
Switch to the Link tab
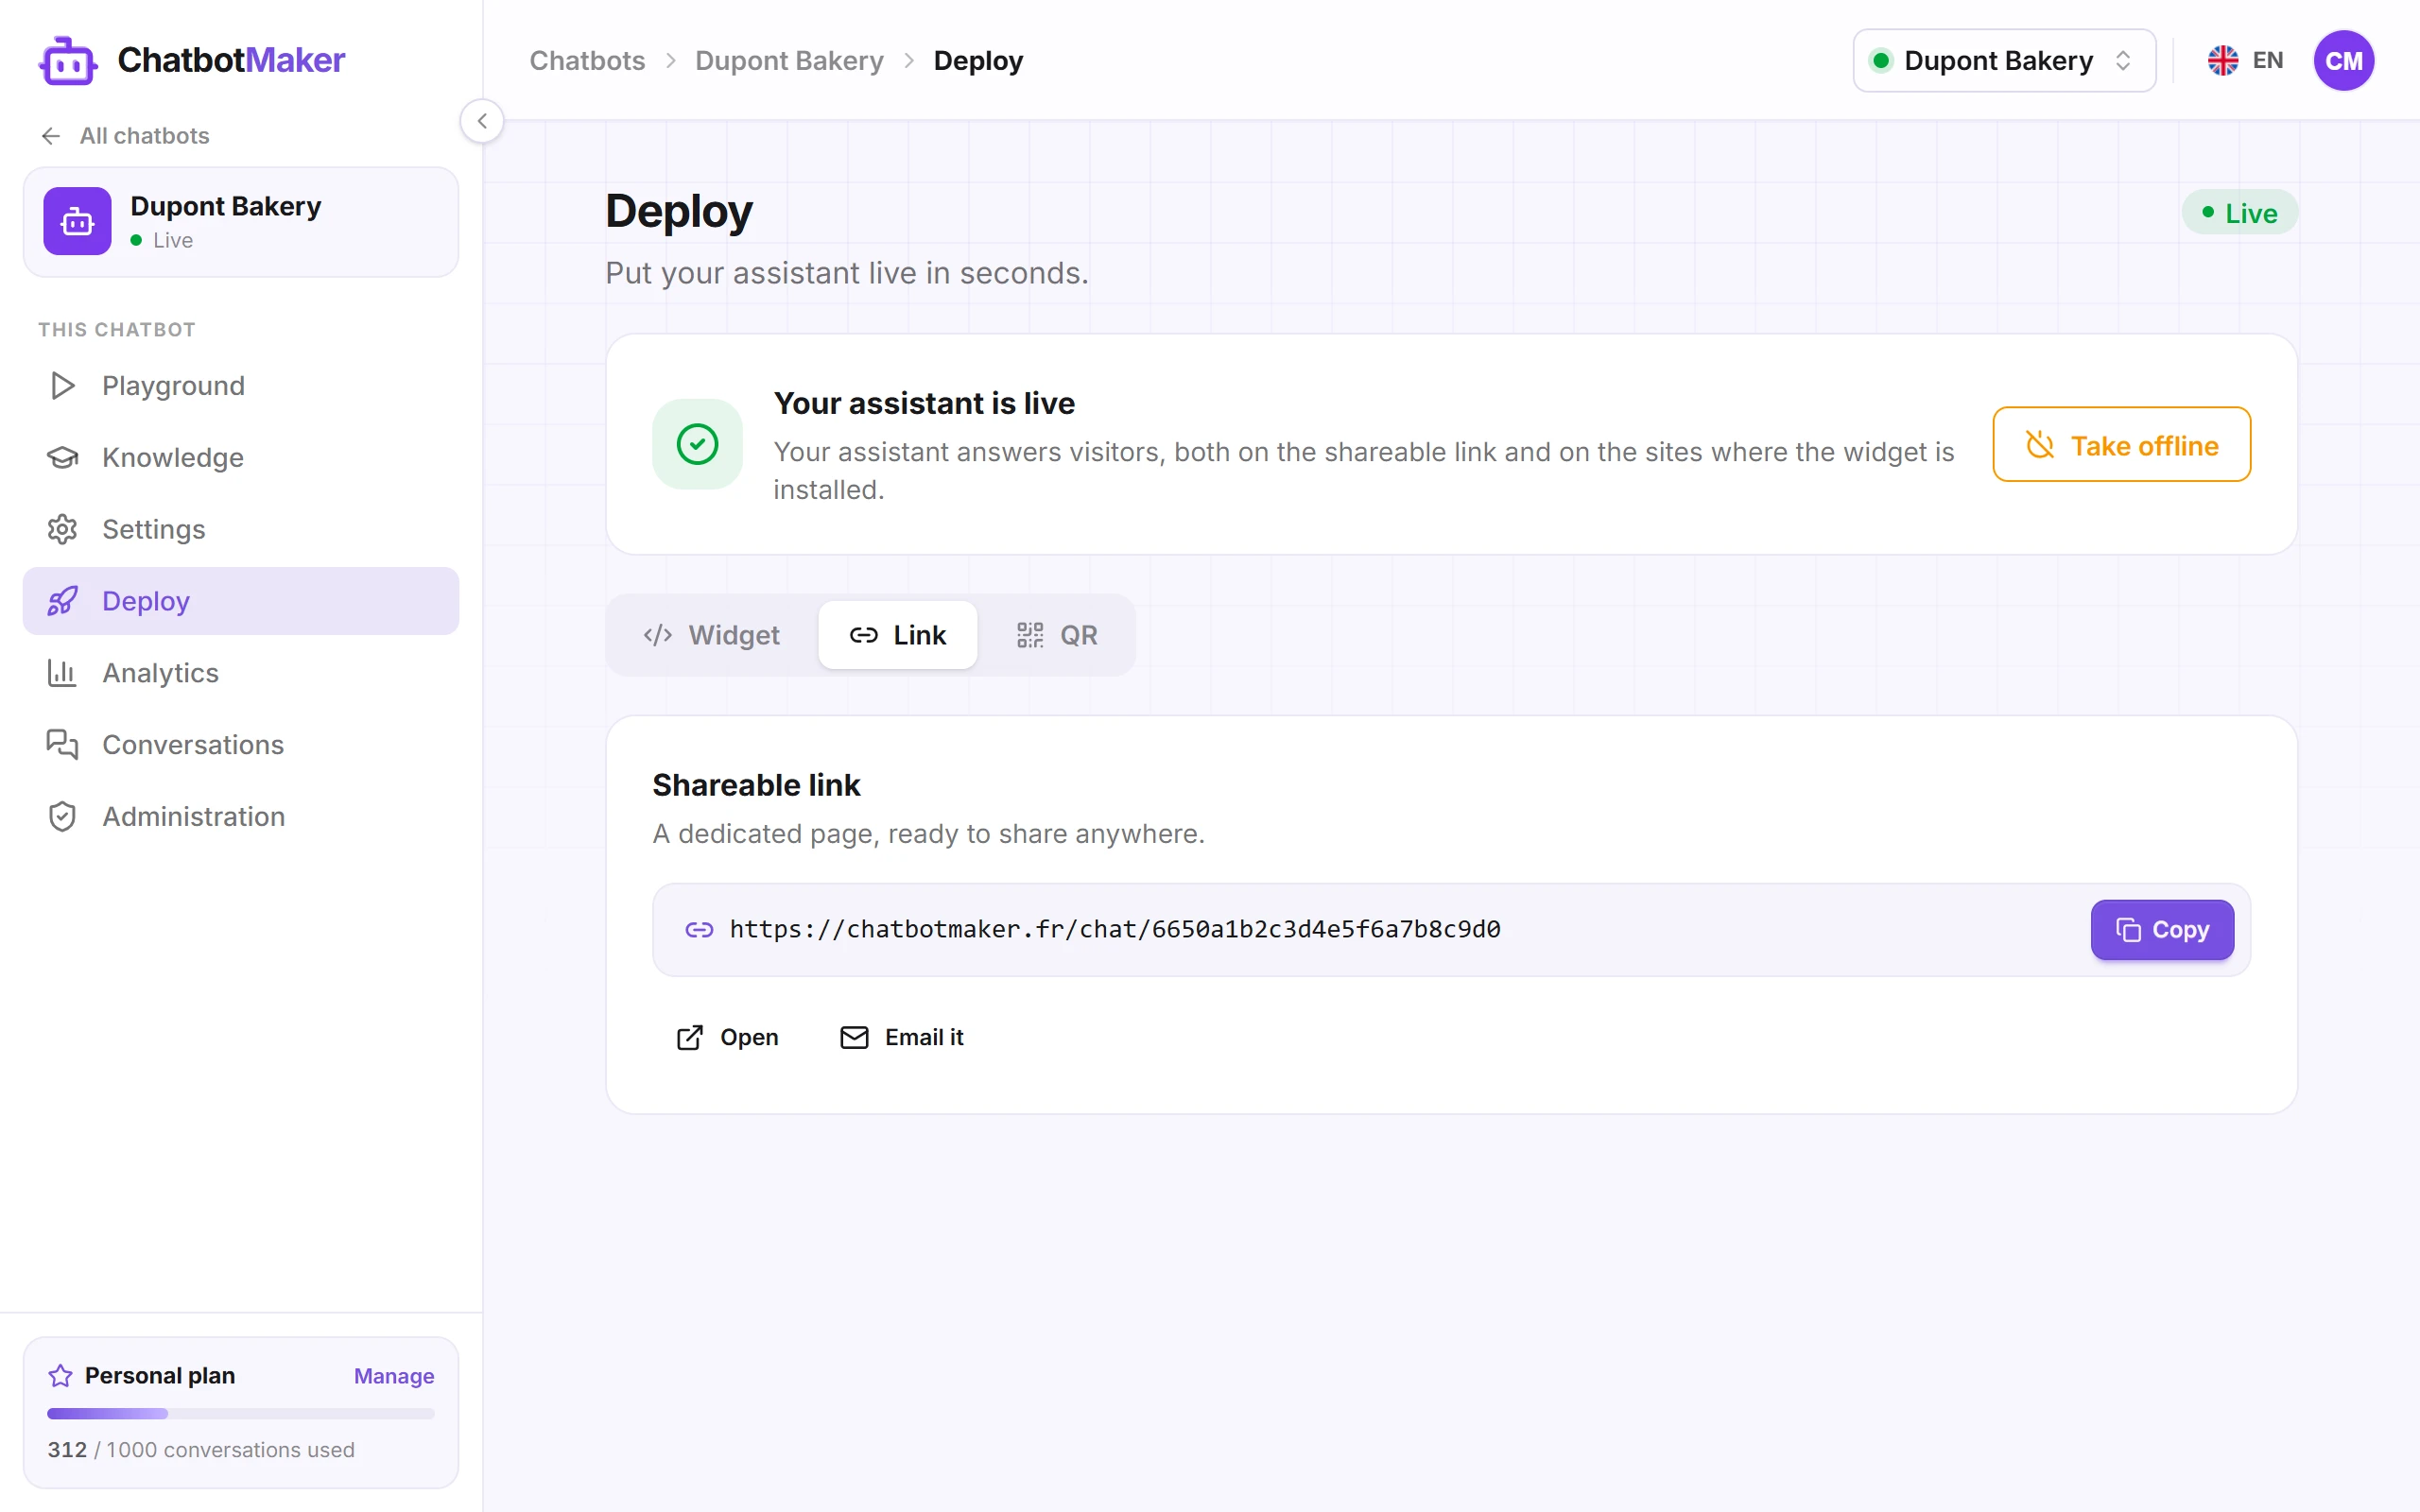tap(897, 635)
